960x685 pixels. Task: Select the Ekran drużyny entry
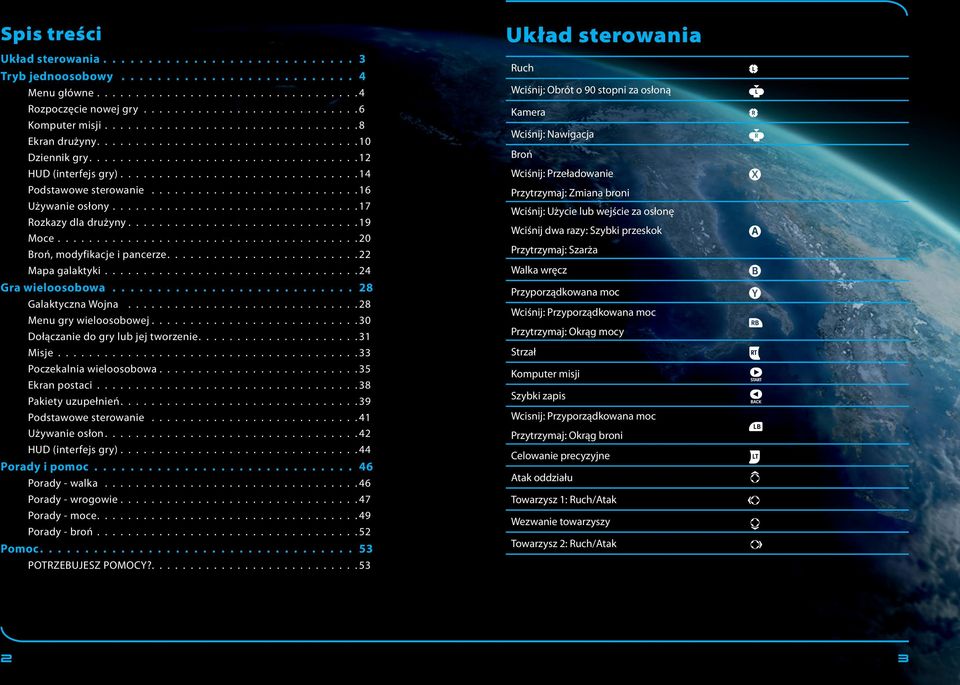point(199,141)
